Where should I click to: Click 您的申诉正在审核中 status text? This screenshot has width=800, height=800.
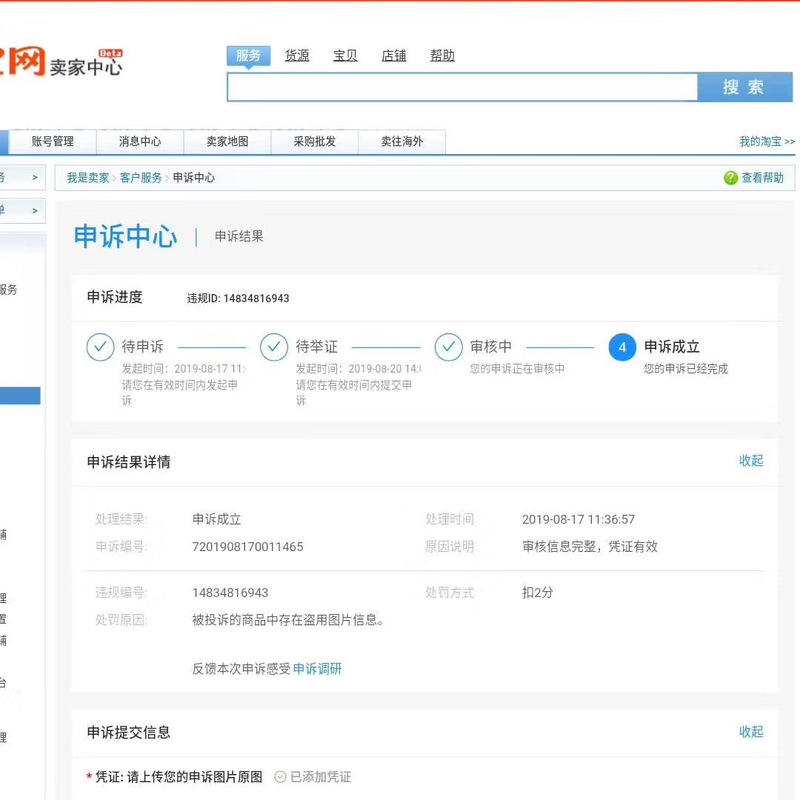coord(517,368)
